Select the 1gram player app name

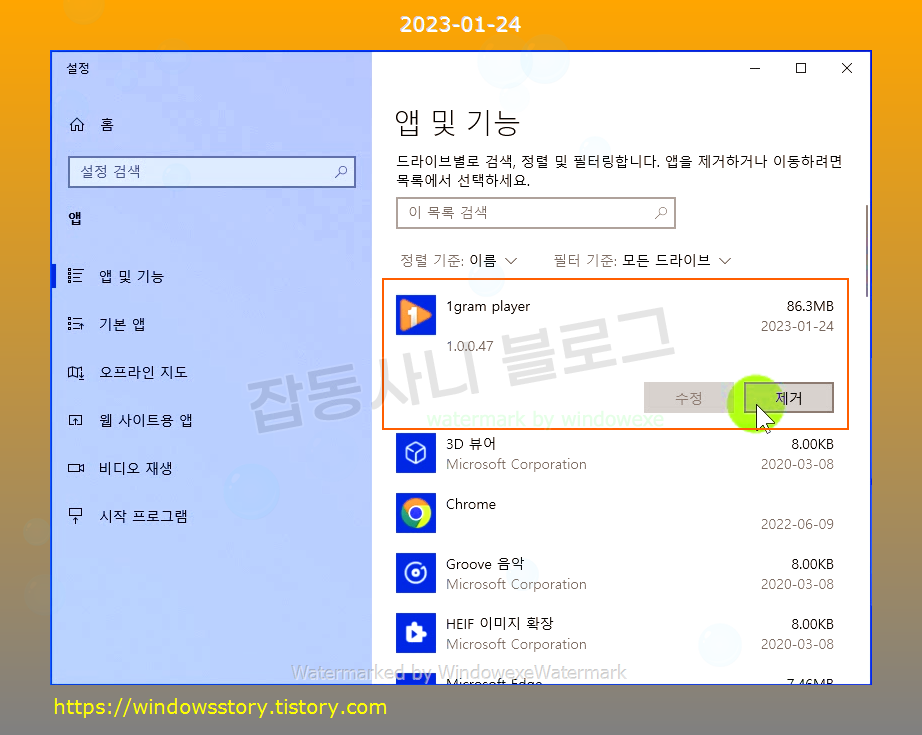(488, 306)
